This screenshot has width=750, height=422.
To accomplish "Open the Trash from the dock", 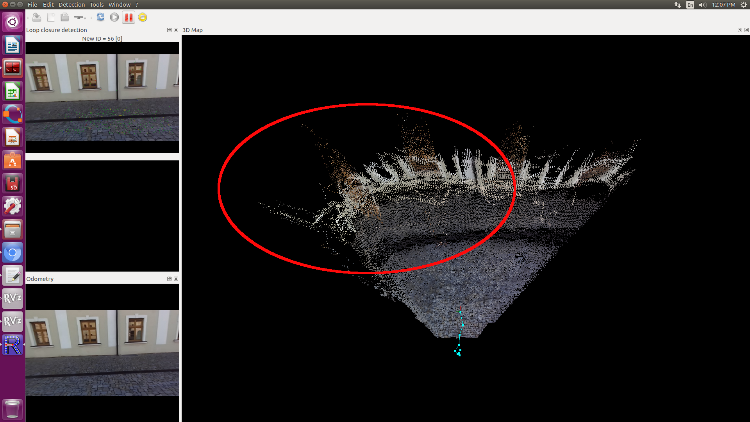I will pyautogui.click(x=13, y=408).
